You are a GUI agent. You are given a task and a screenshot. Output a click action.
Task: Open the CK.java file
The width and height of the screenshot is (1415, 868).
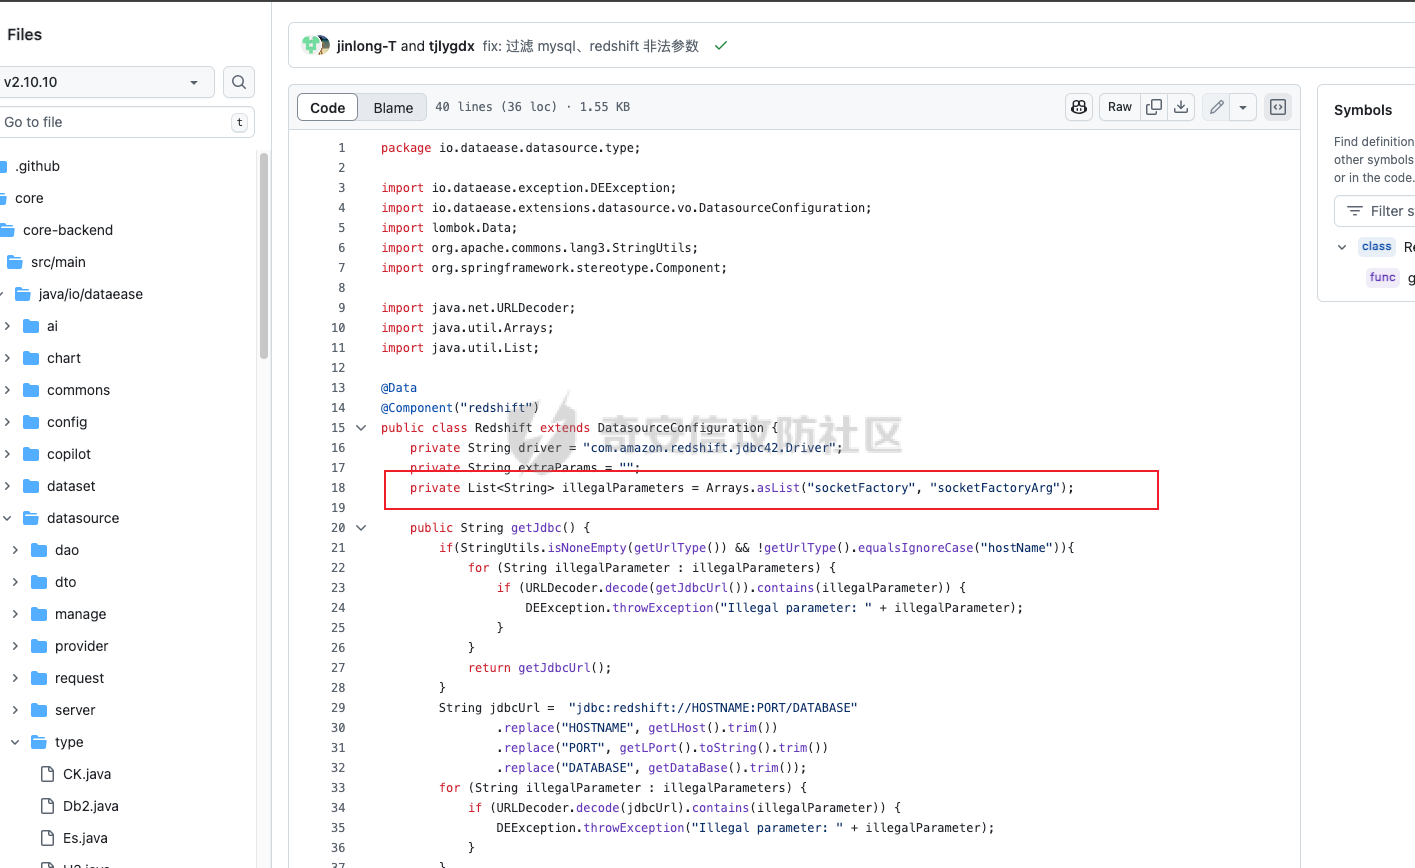(87, 774)
